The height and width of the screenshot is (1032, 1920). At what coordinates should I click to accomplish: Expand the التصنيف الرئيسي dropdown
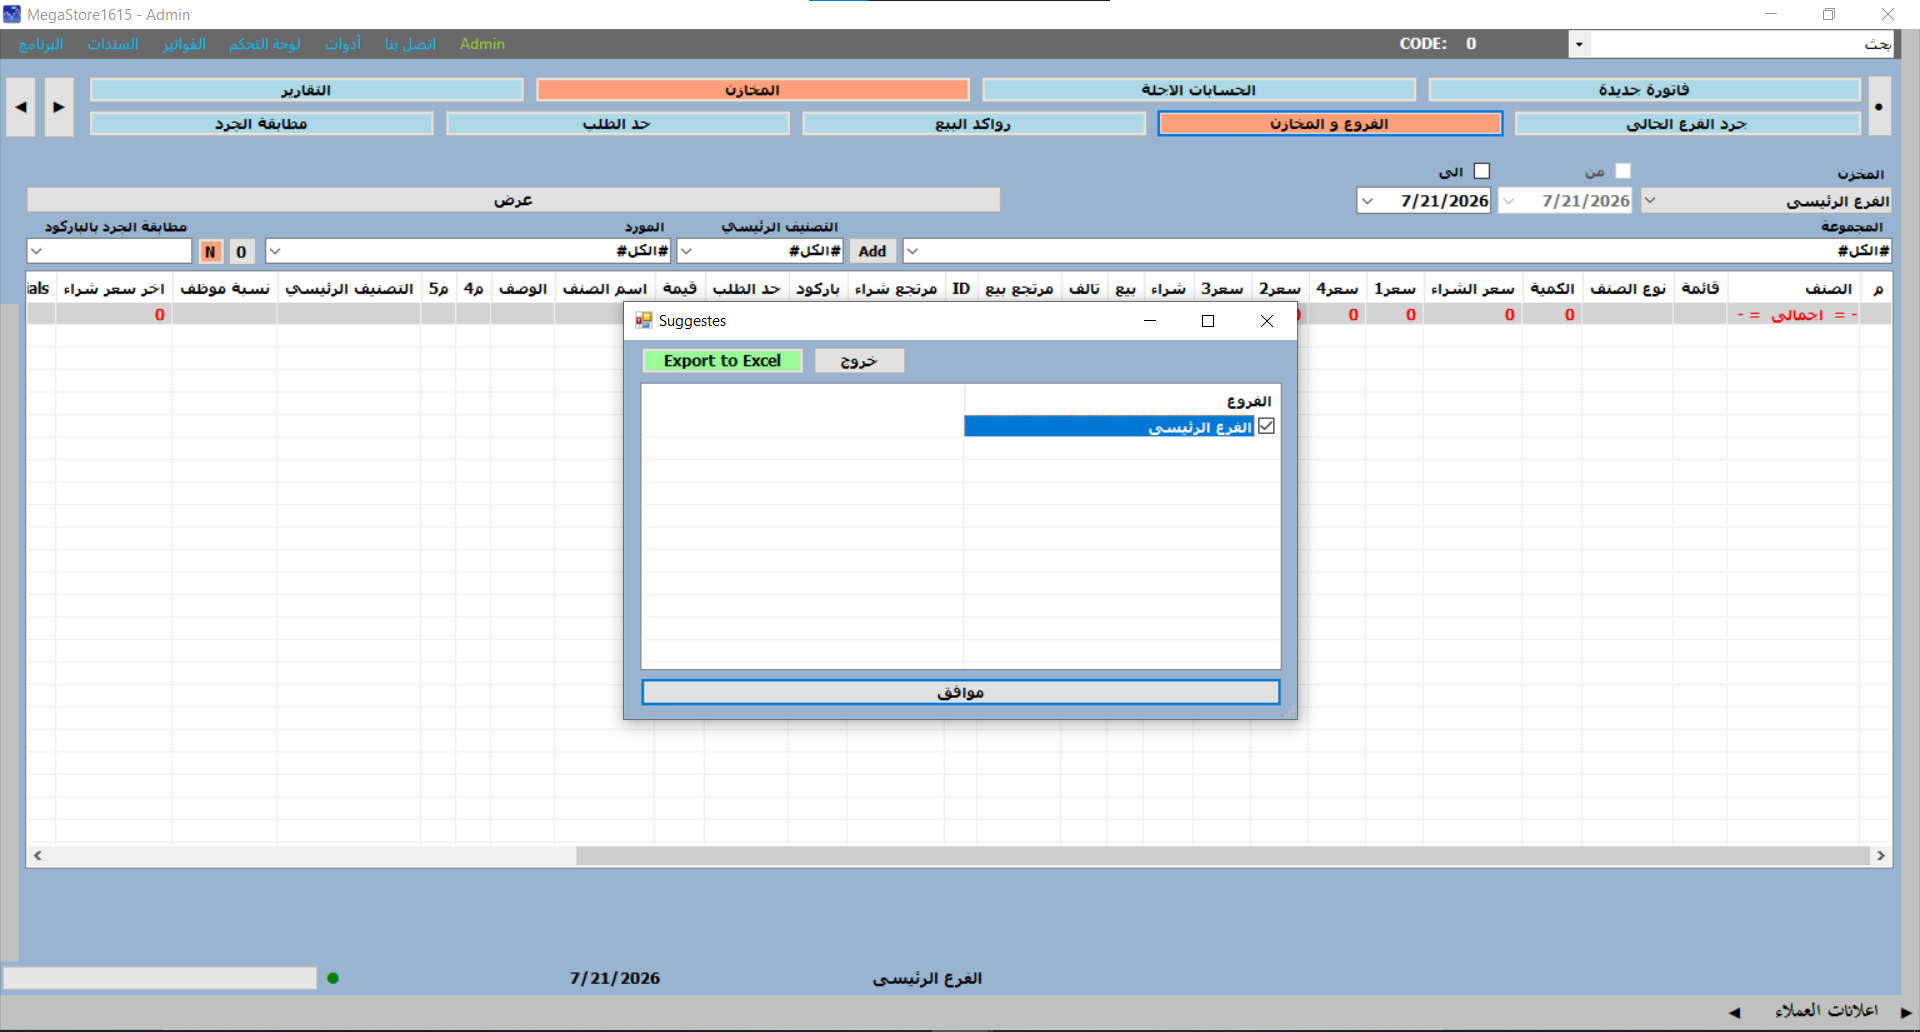(687, 251)
